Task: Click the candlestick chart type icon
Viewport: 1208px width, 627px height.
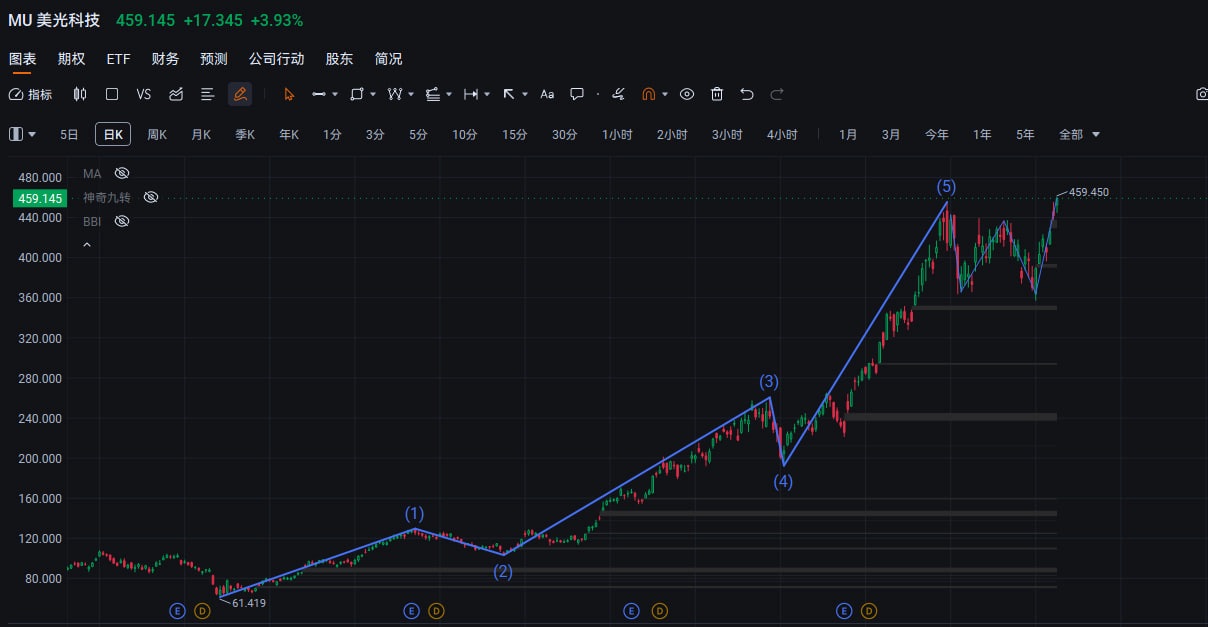Action: 80,94
